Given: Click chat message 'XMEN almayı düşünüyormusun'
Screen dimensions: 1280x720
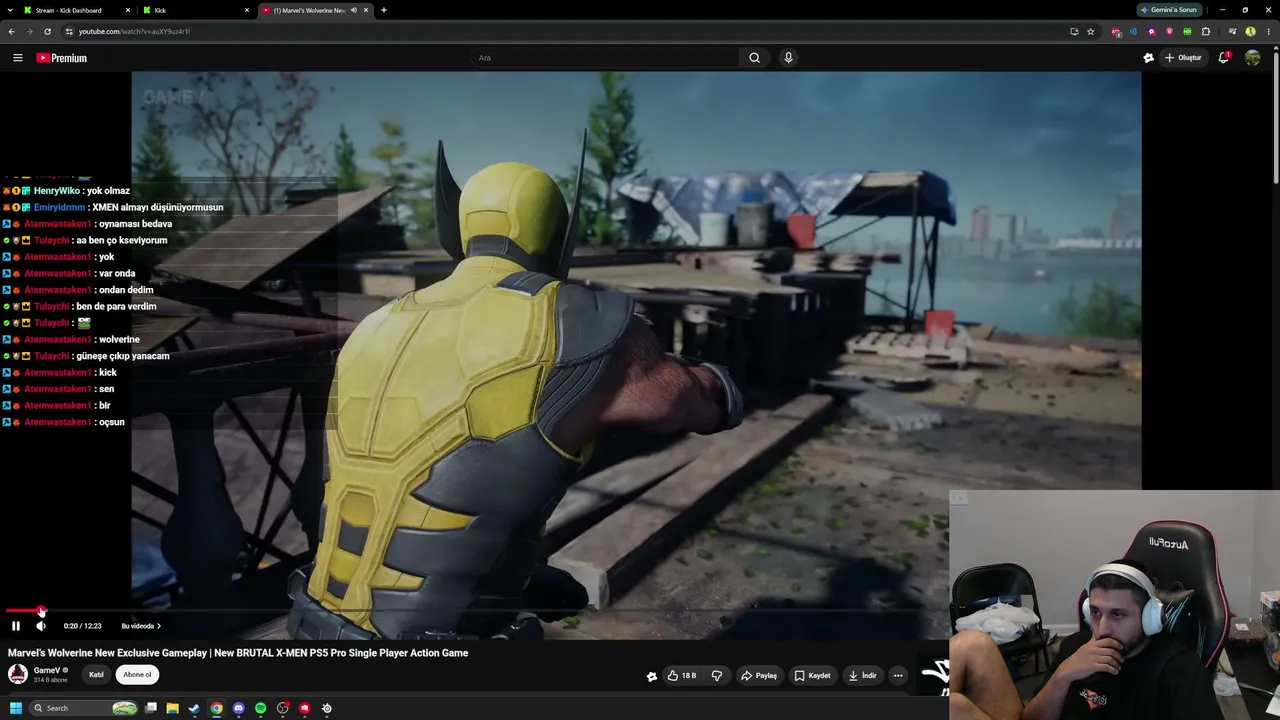Looking at the screenshot, I should point(158,207).
